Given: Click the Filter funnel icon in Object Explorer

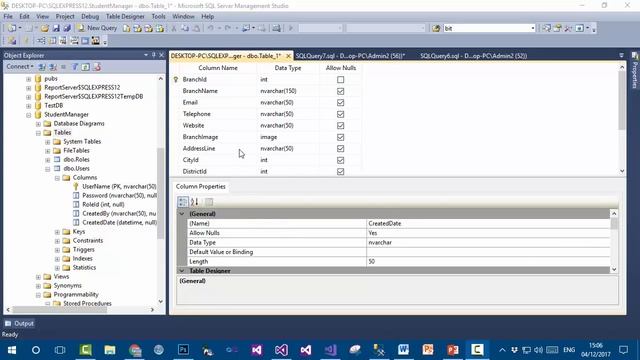Looking at the screenshot, I should click(x=75, y=67).
